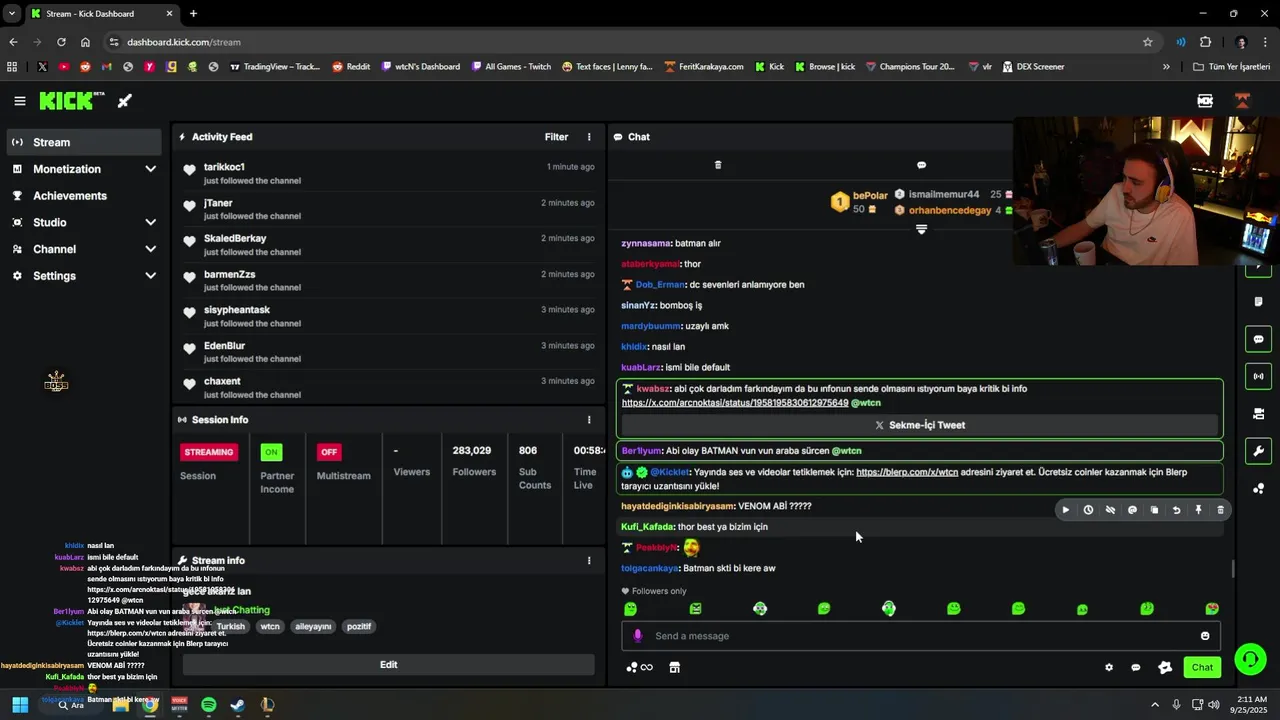Screen dimensions: 1280x720
Task: Expand the Settings sidebar section
Action: click(84, 276)
